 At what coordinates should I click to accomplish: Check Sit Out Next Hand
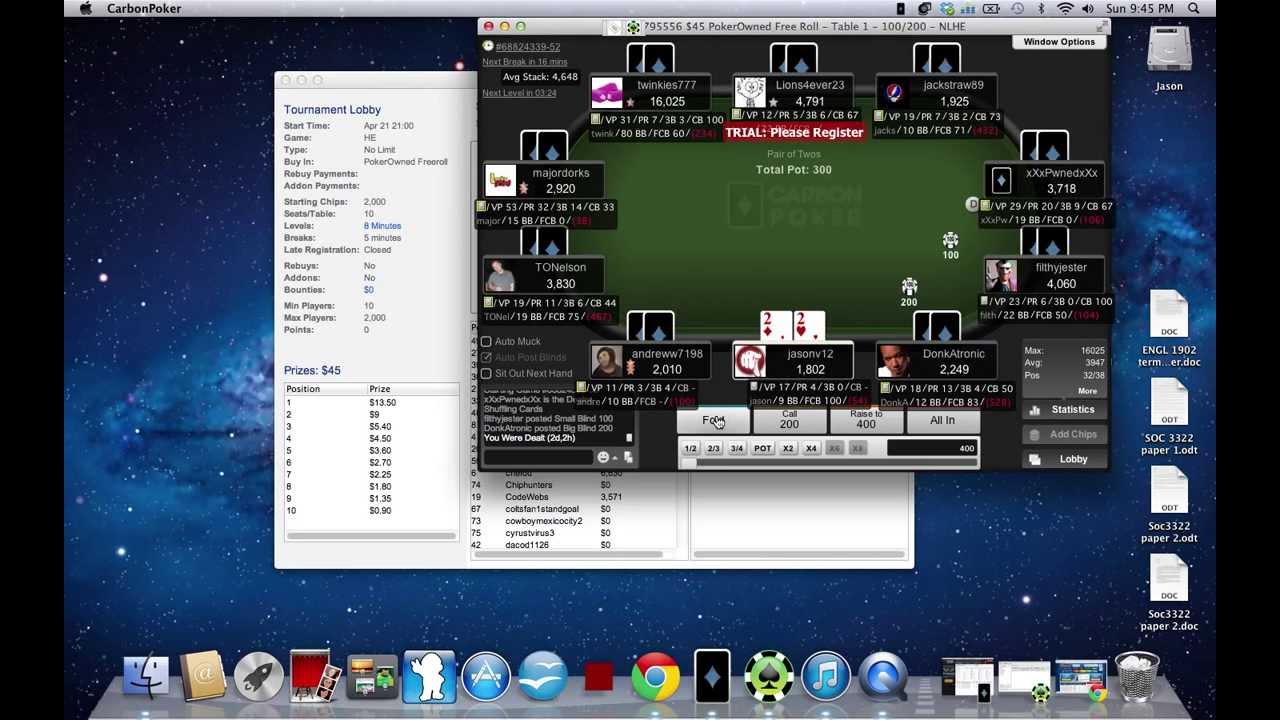(x=486, y=374)
